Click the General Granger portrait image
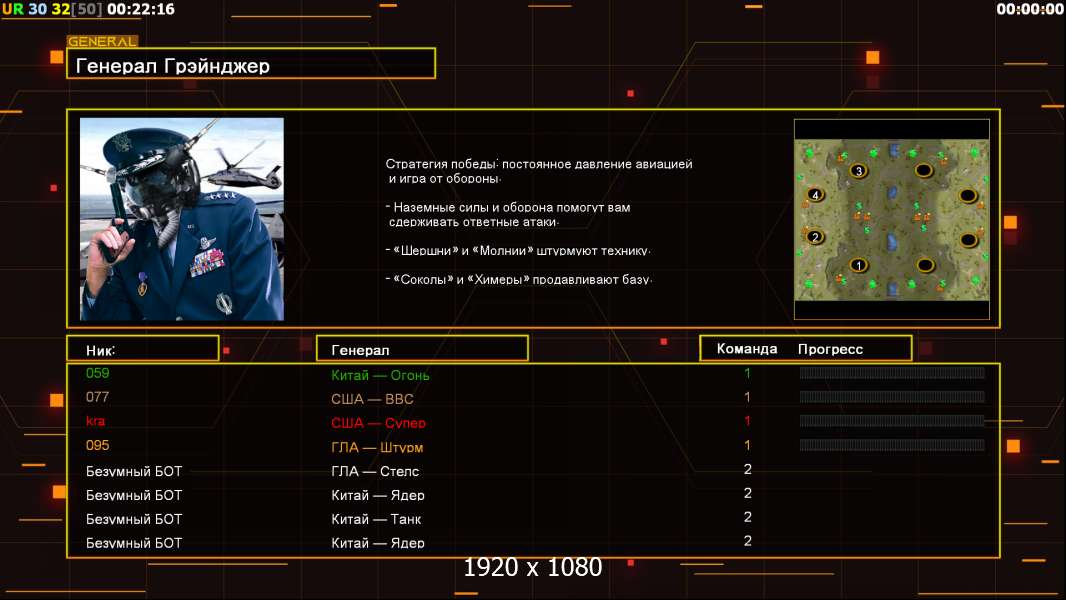 point(182,219)
